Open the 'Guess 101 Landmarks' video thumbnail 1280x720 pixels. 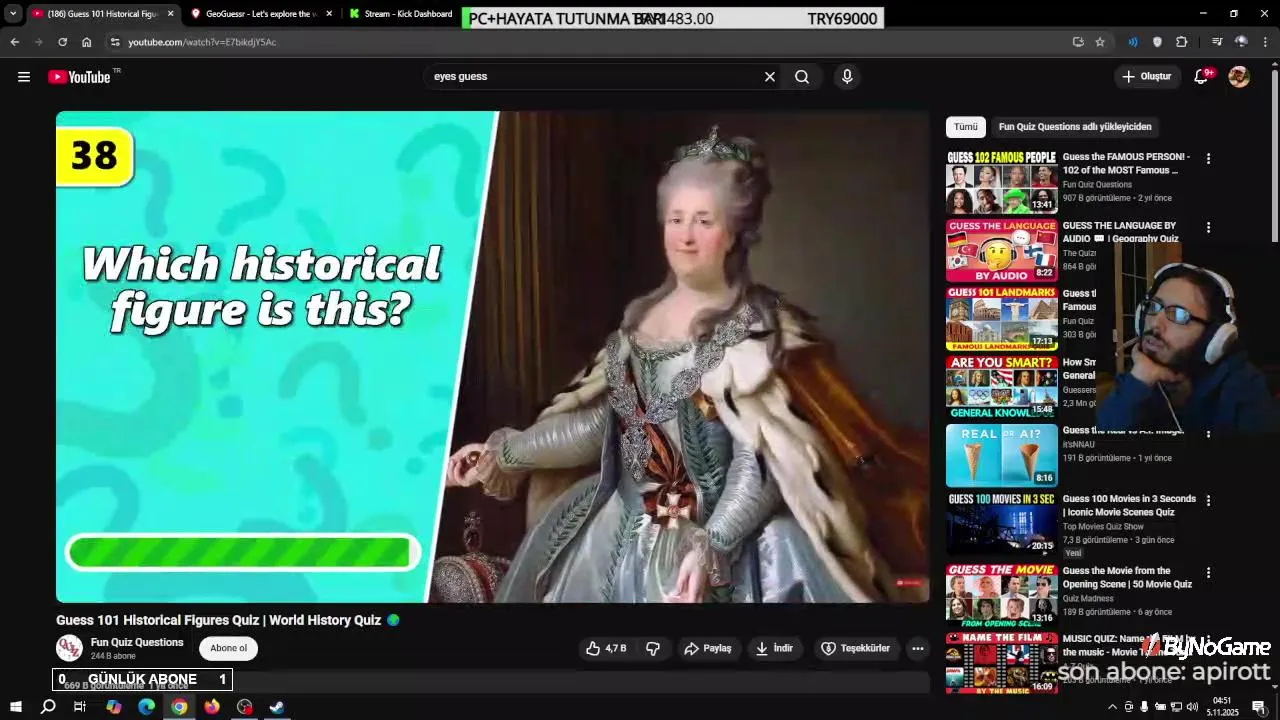[x=1002, y=318]
